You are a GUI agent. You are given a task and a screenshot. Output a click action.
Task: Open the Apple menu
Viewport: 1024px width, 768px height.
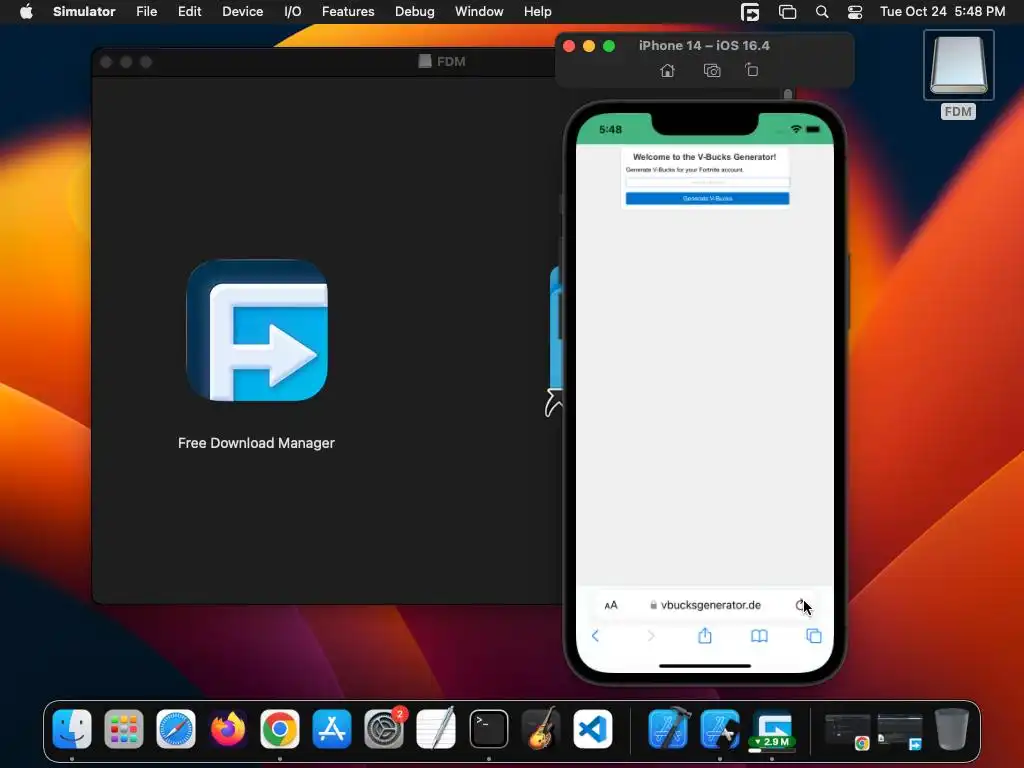[x=26, y=12]
